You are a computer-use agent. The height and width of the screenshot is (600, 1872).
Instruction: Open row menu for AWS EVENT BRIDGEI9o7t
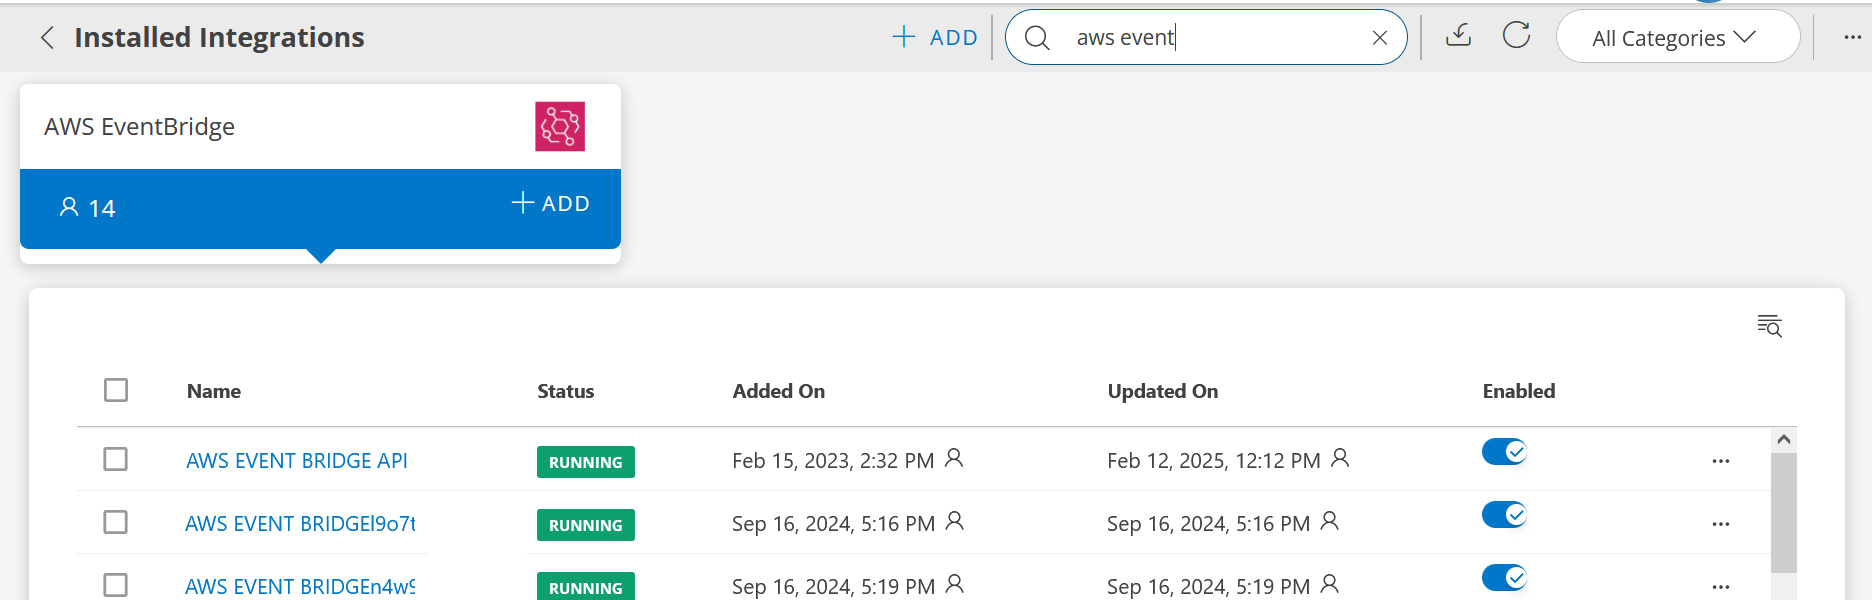(x=1721, y=525)
